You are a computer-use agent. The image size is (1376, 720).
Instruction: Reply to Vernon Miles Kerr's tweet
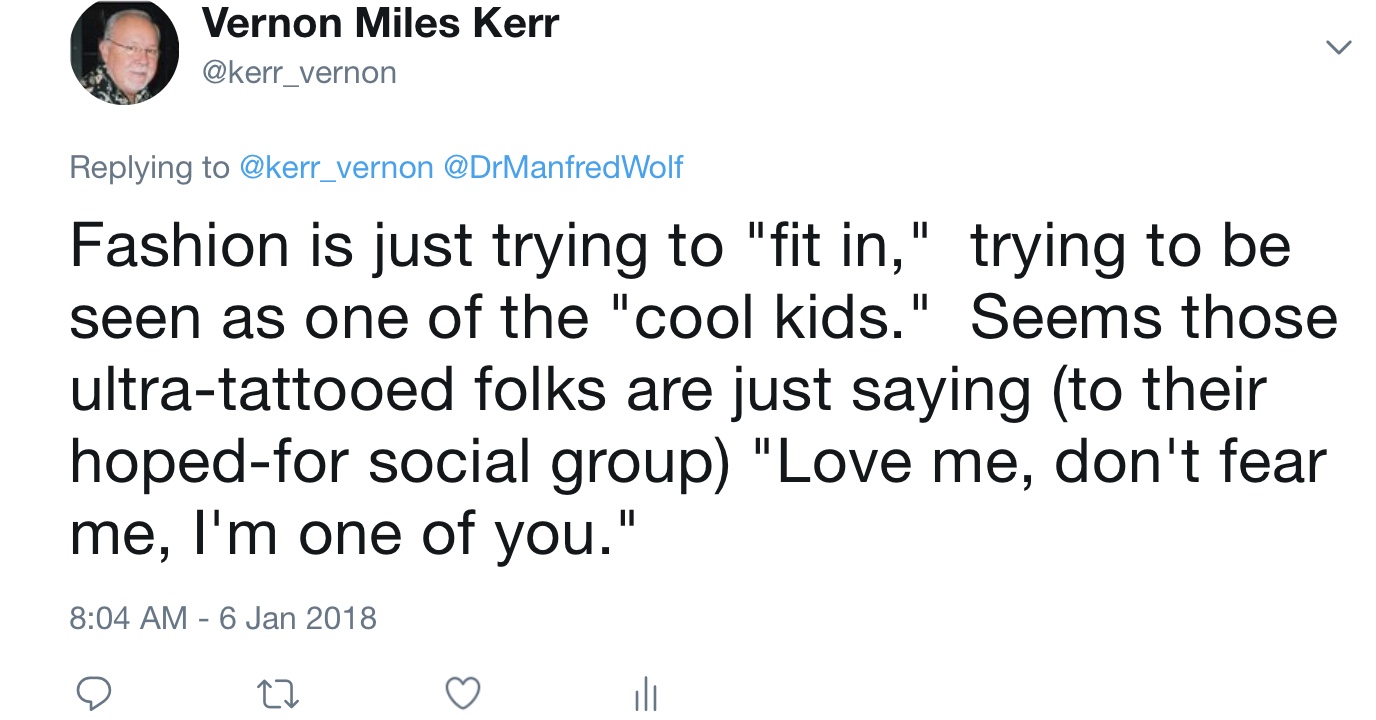tap(94, 693)
